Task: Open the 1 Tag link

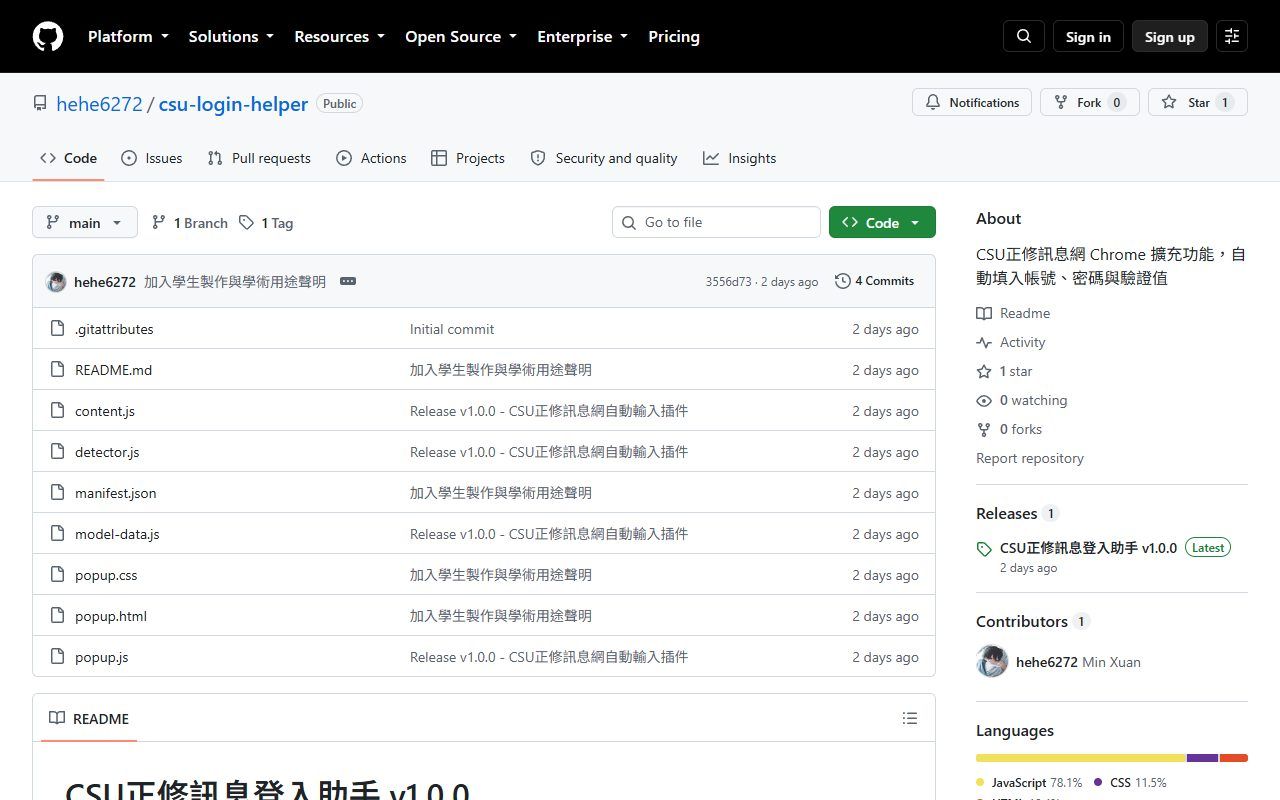Action: click(266, 223)
